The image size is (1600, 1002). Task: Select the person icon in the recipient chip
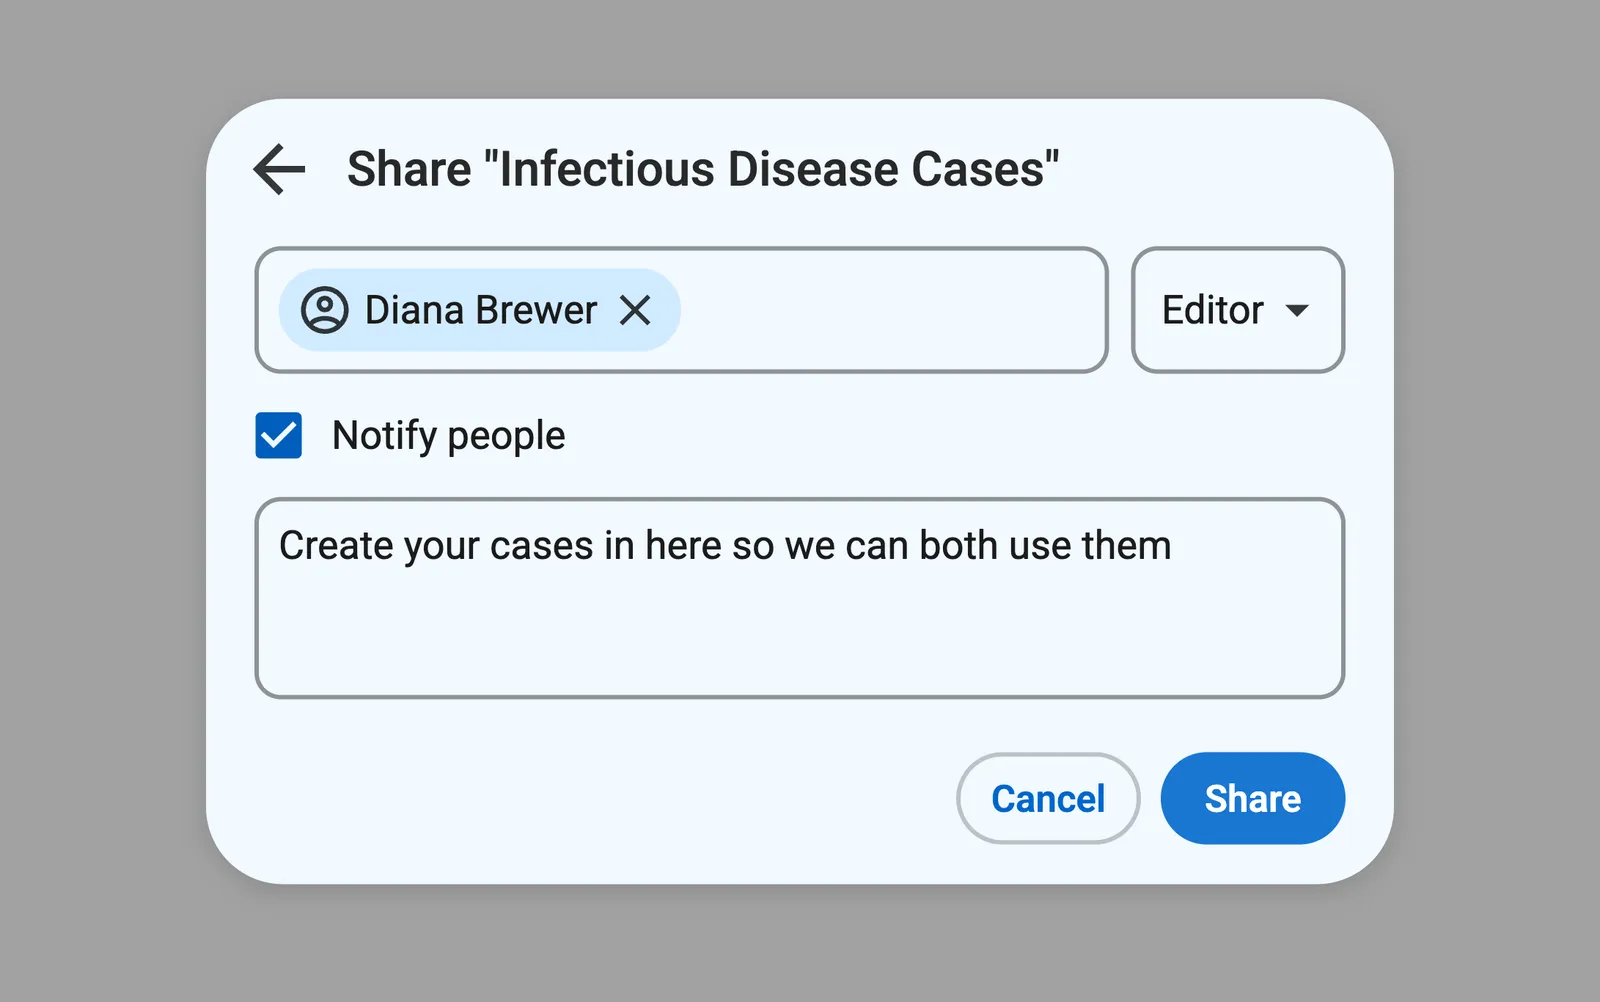[323, 310]
